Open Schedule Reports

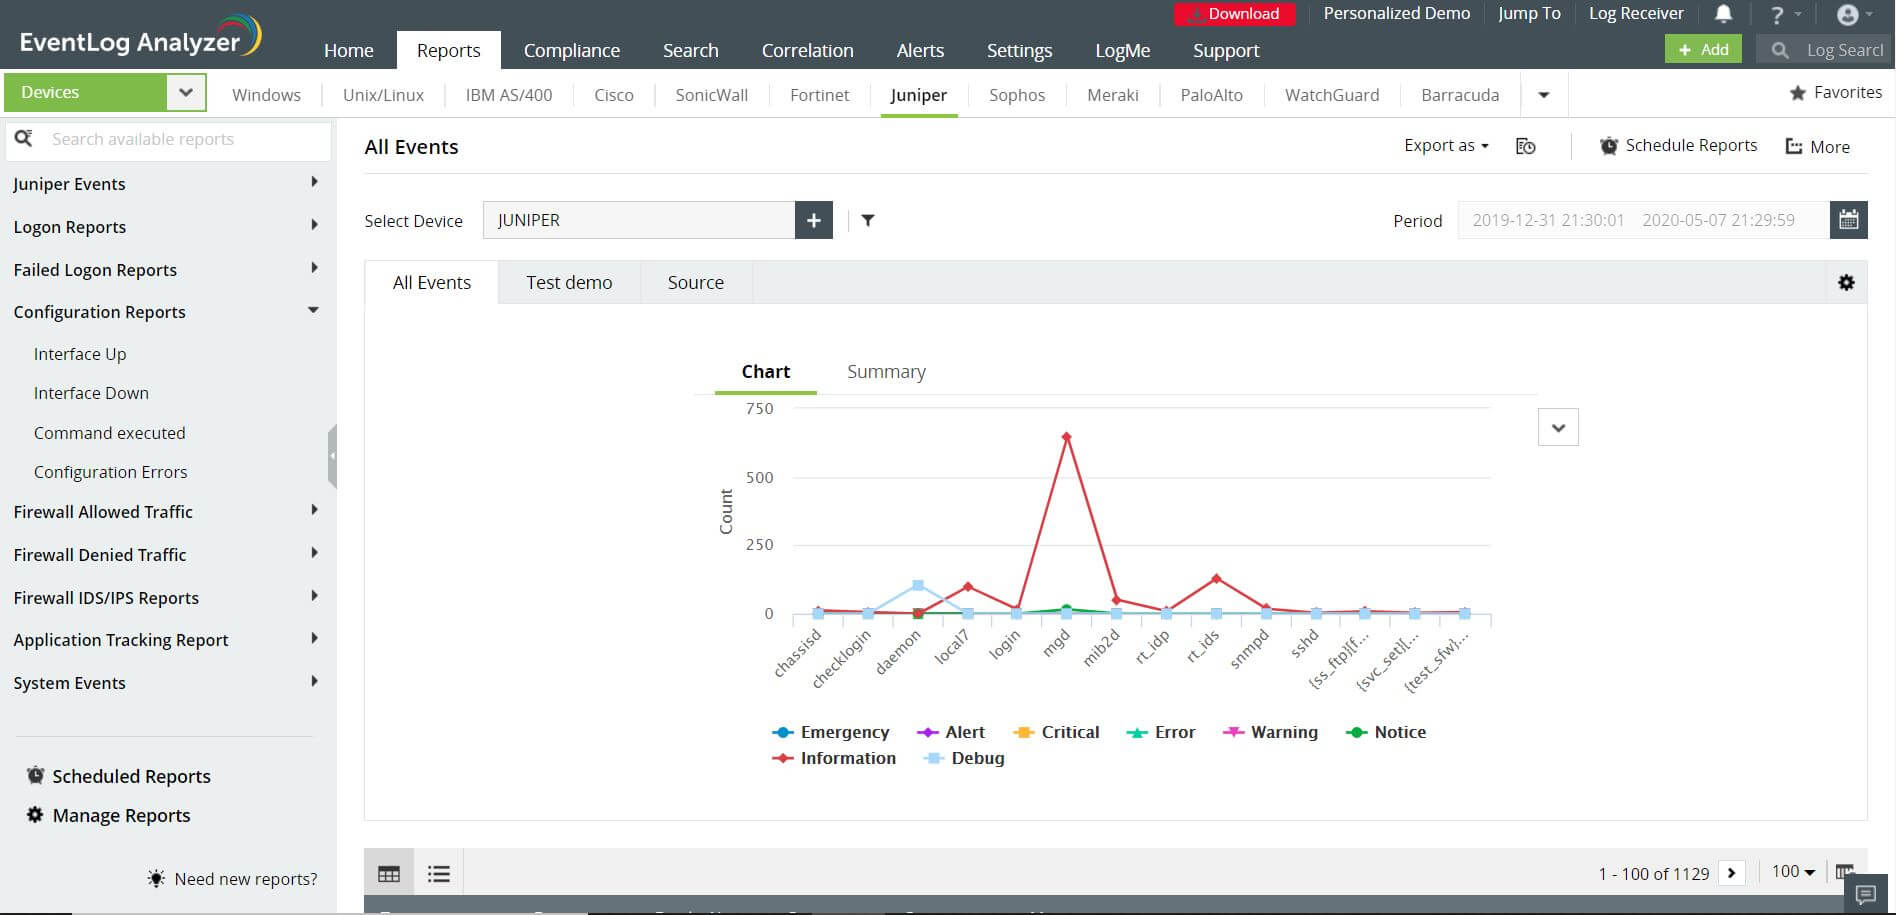1678,146
